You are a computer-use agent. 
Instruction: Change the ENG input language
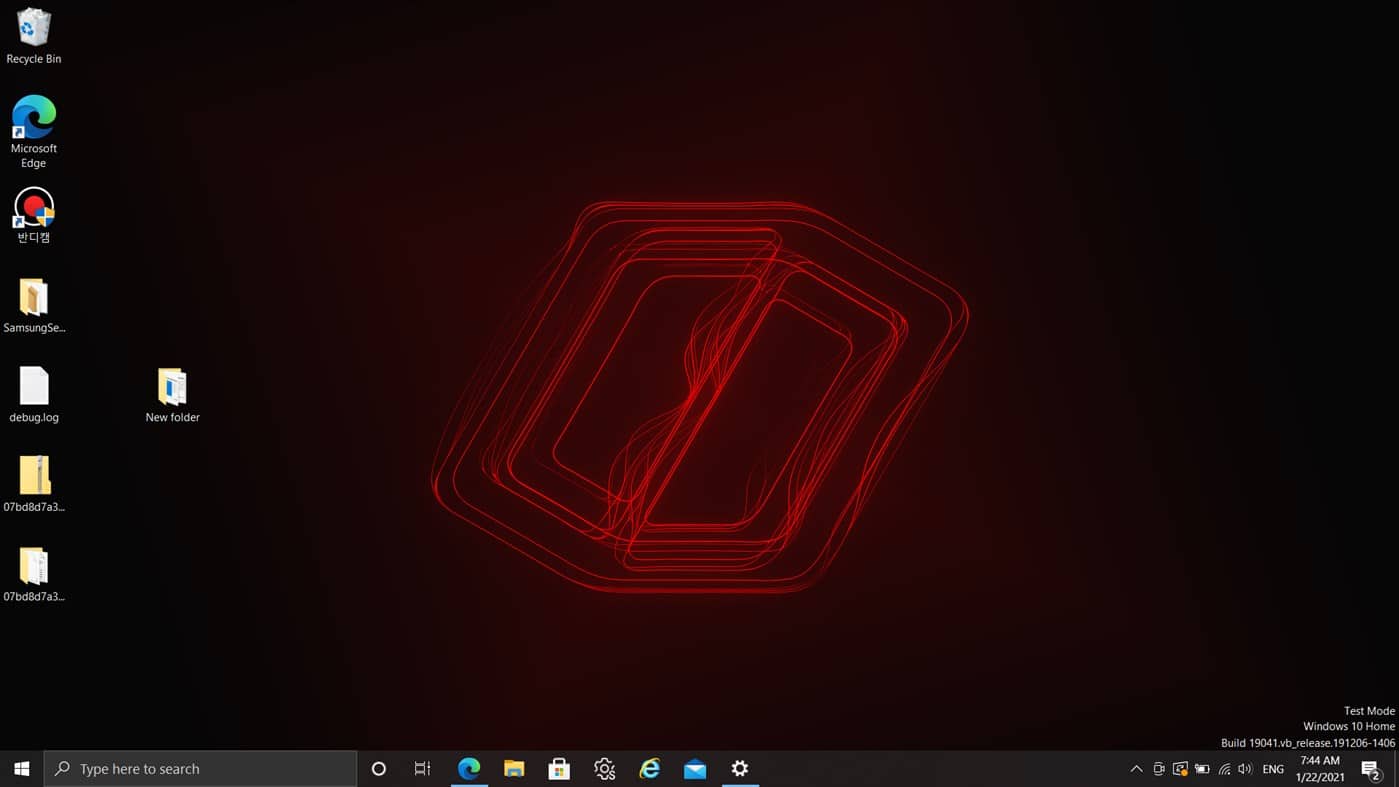tap(1273, 769)
